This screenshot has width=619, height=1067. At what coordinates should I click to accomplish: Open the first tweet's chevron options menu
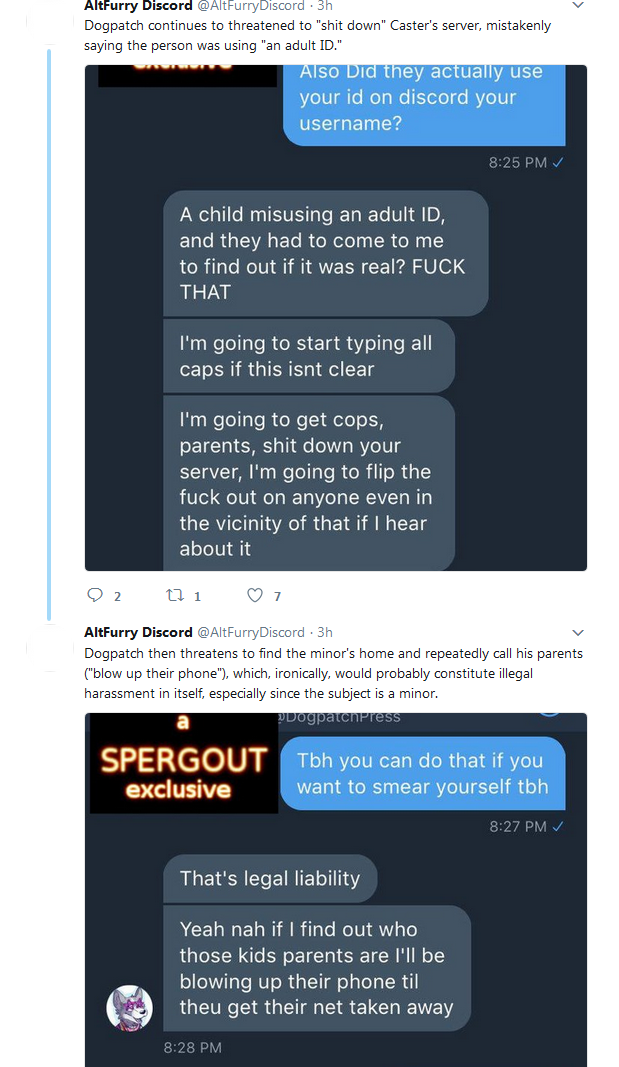coord(578,5)
